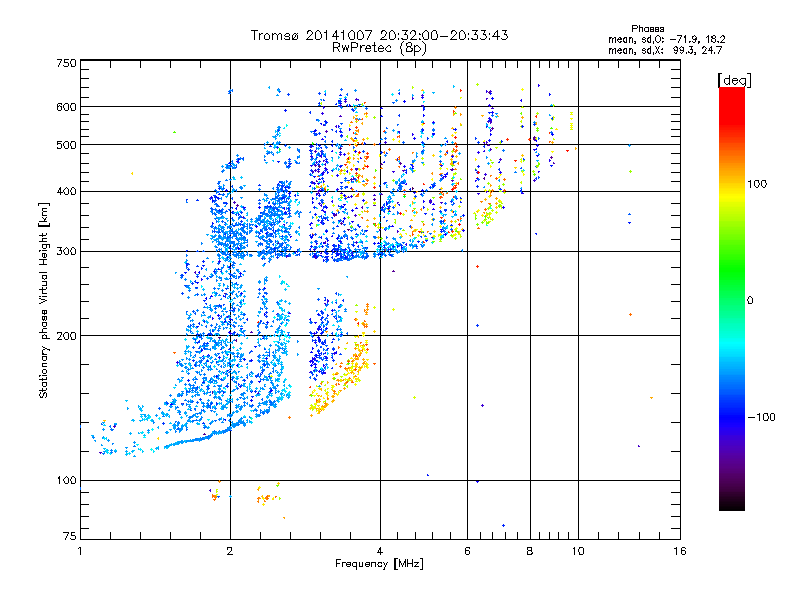Click the phase colorbar gradient

pyautogui.click(x=732, y=298)
